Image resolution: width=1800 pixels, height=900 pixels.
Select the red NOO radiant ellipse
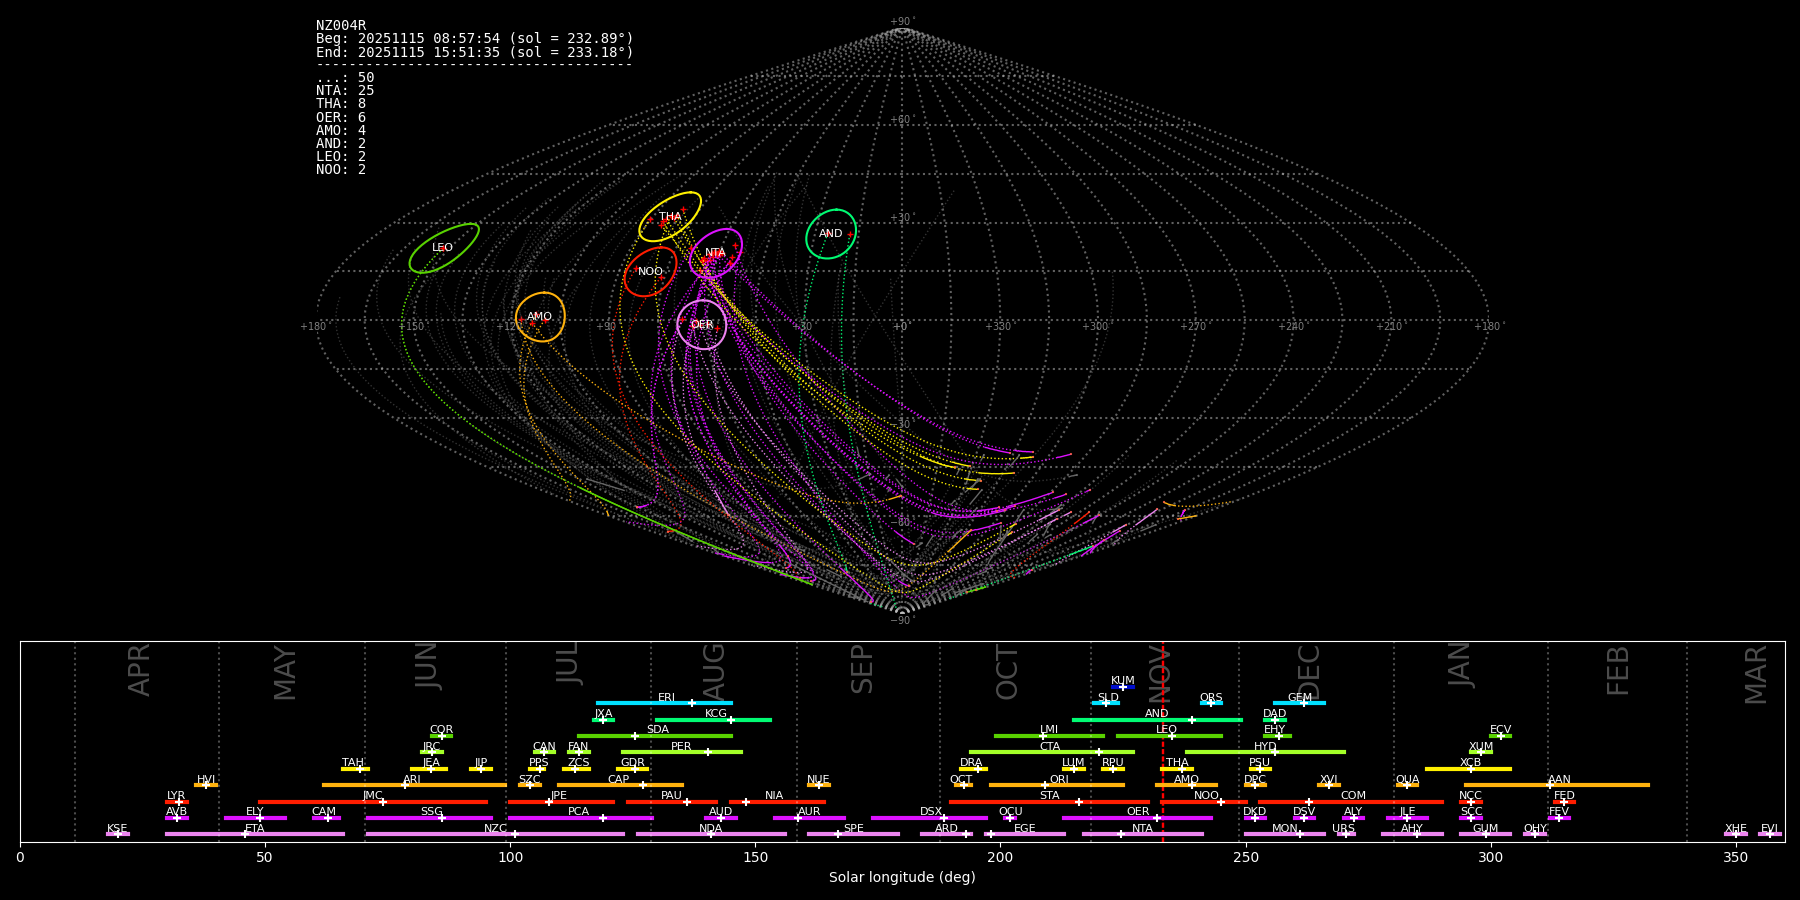(650, 272)
